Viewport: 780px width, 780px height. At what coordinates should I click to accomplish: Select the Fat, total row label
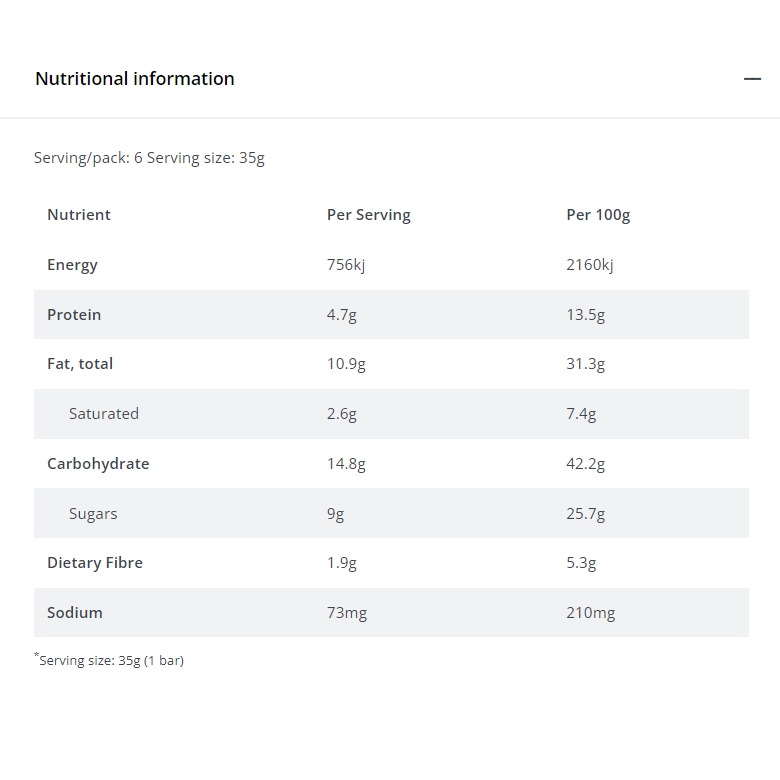point(80,364)
